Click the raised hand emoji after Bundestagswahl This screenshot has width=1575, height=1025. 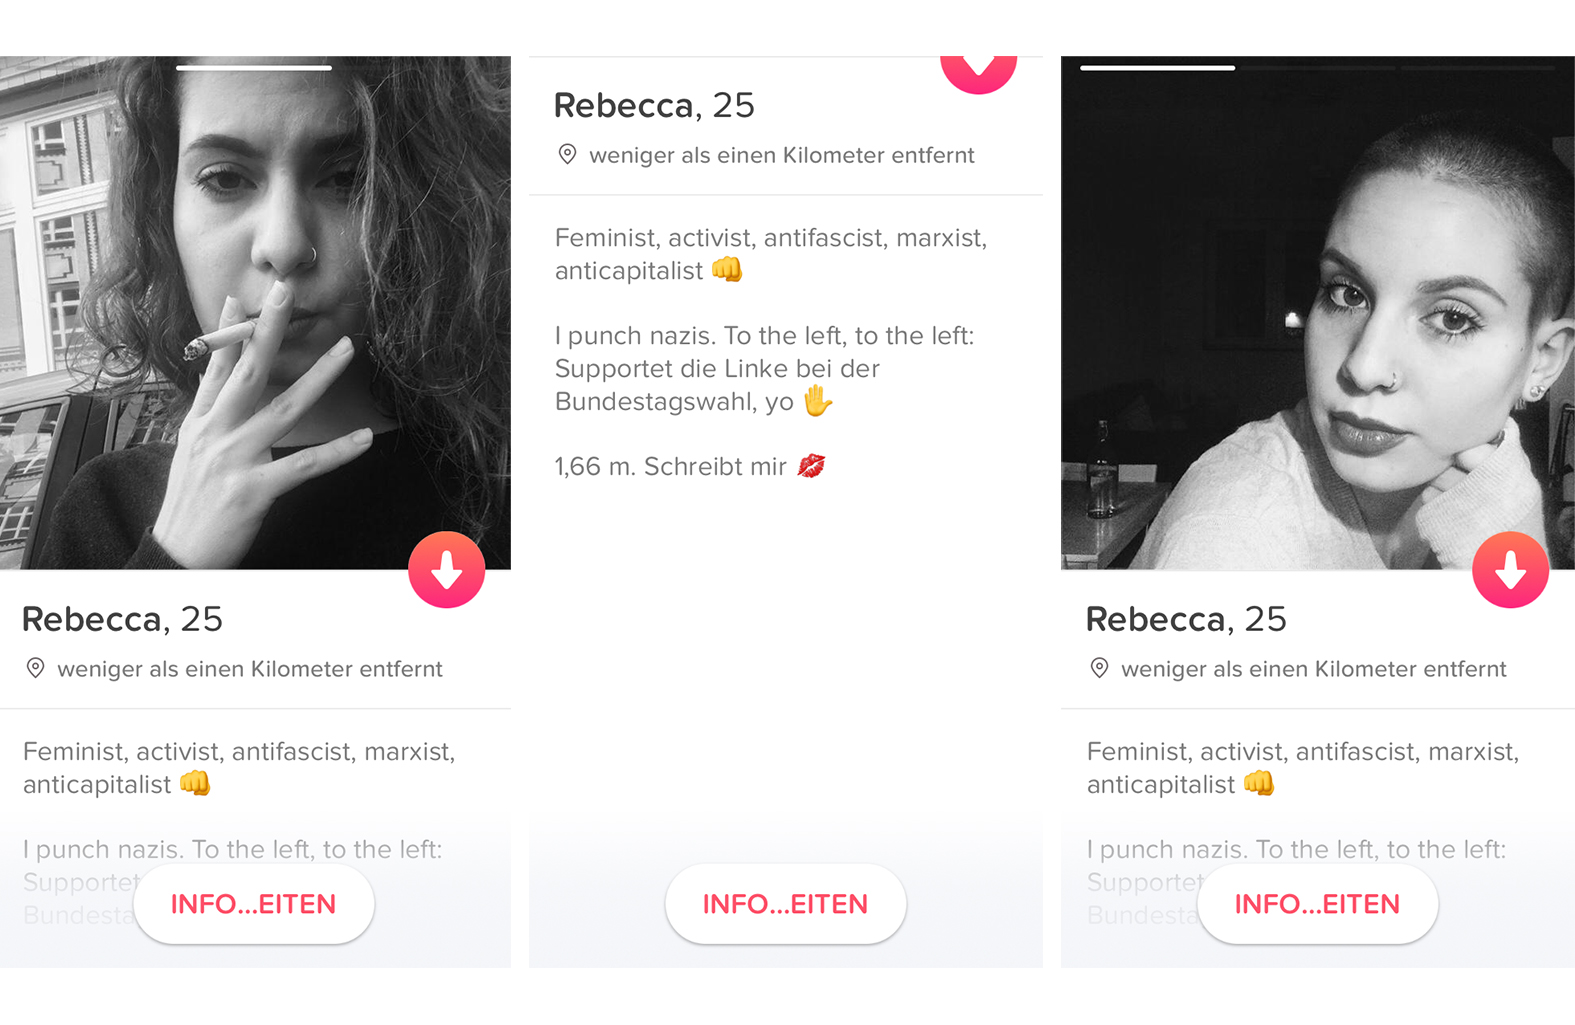(x=818, y=401)
